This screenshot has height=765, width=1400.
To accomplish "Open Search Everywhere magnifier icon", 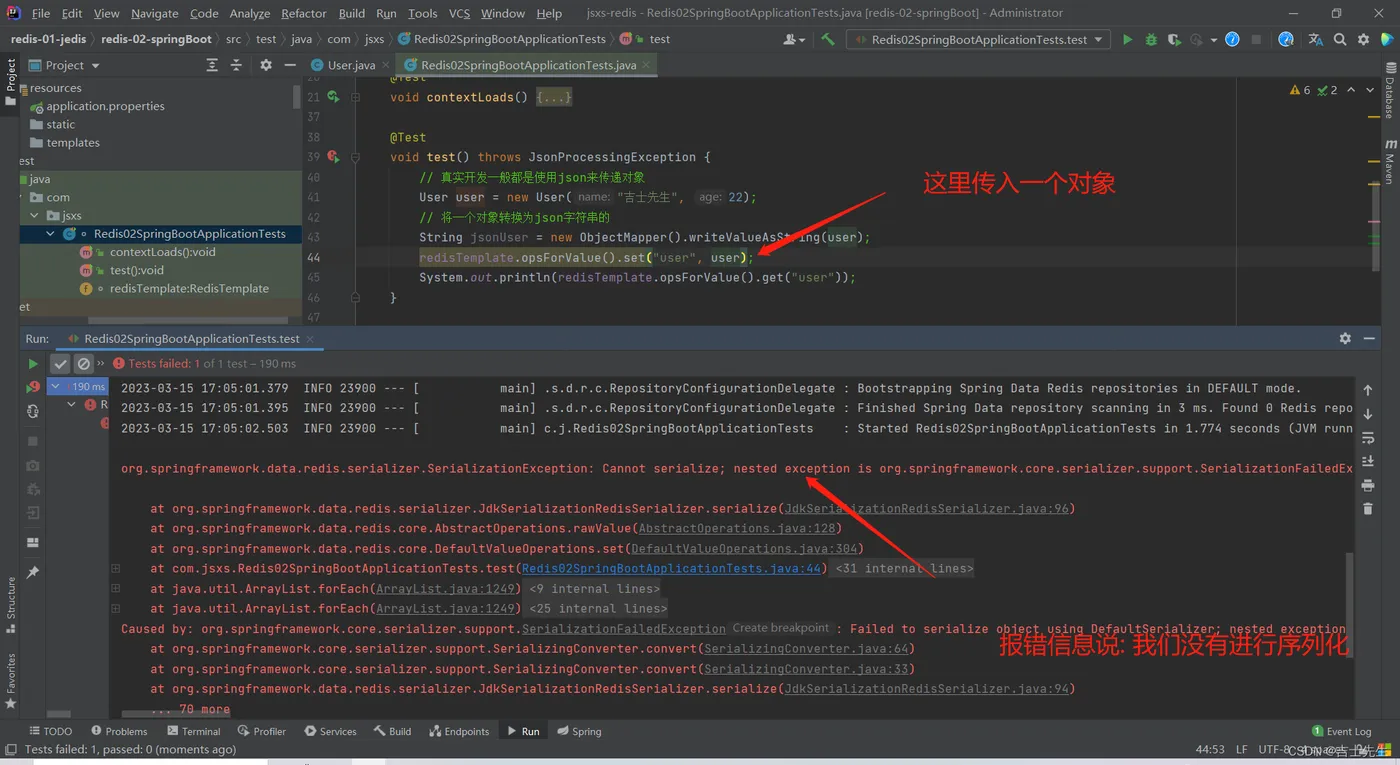I will tap(1340, 39).
